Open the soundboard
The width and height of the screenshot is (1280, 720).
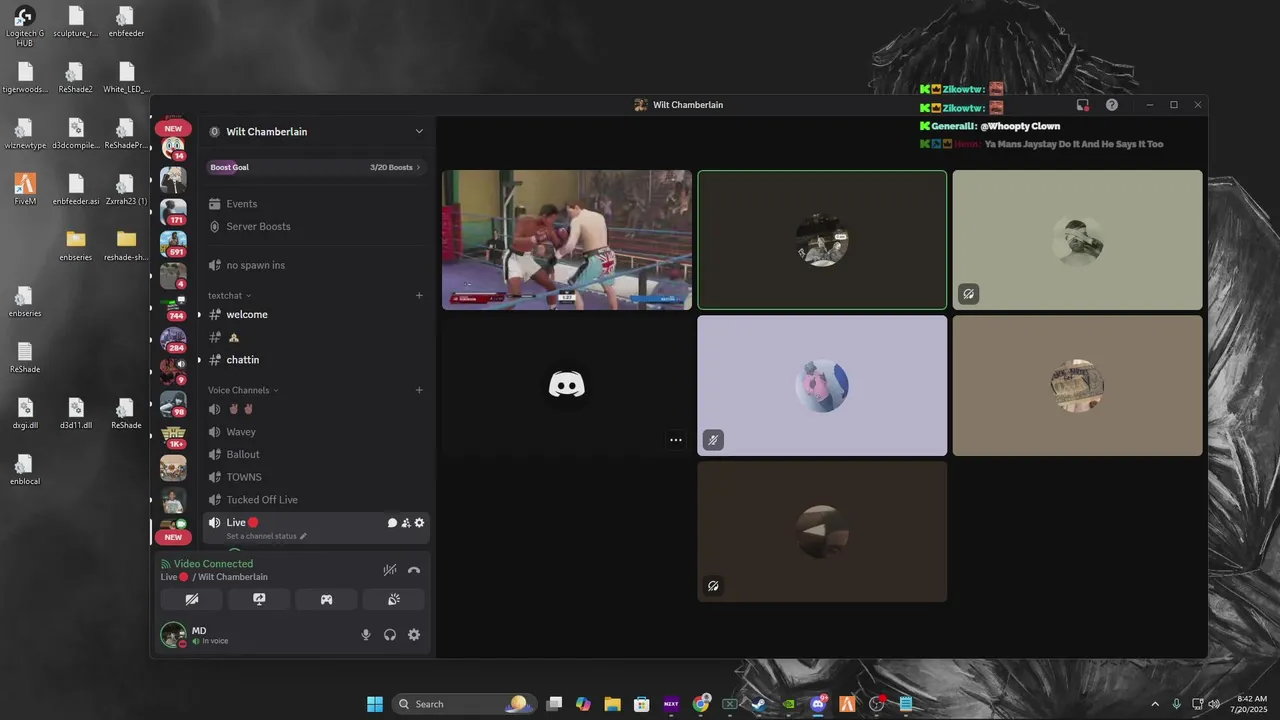coord(393,599)
